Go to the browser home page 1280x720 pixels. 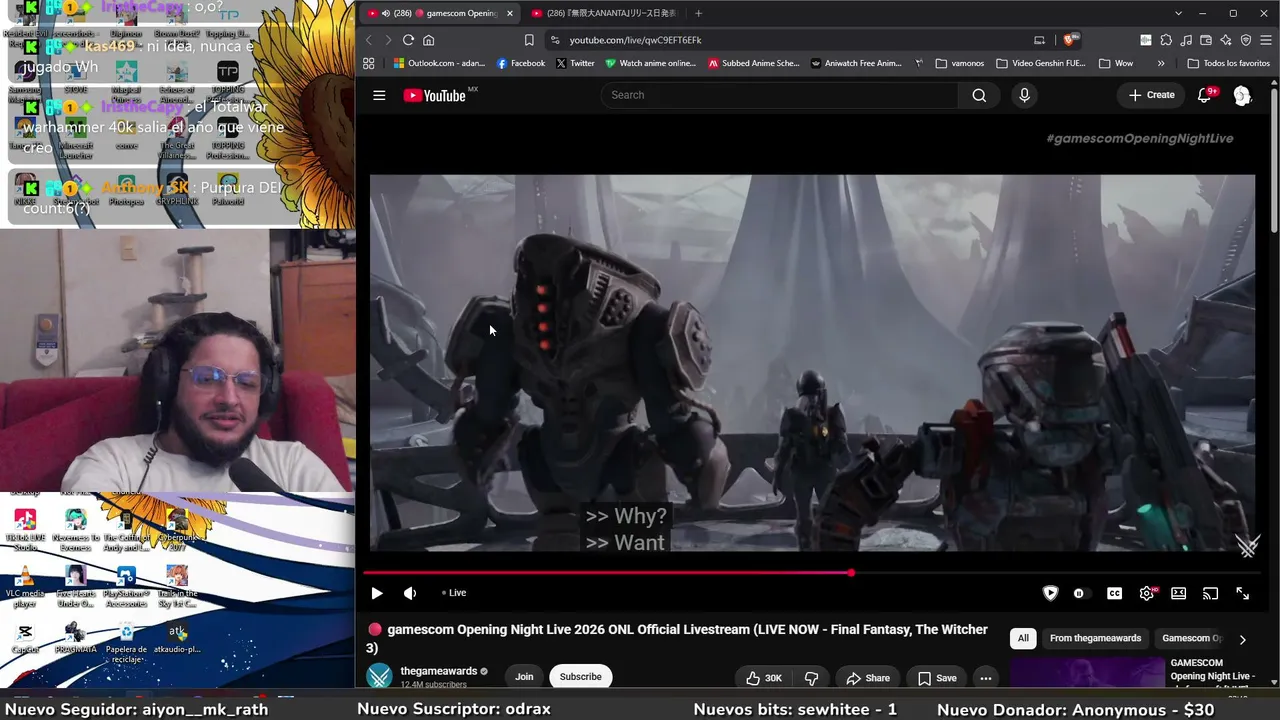tap(429, 40)
